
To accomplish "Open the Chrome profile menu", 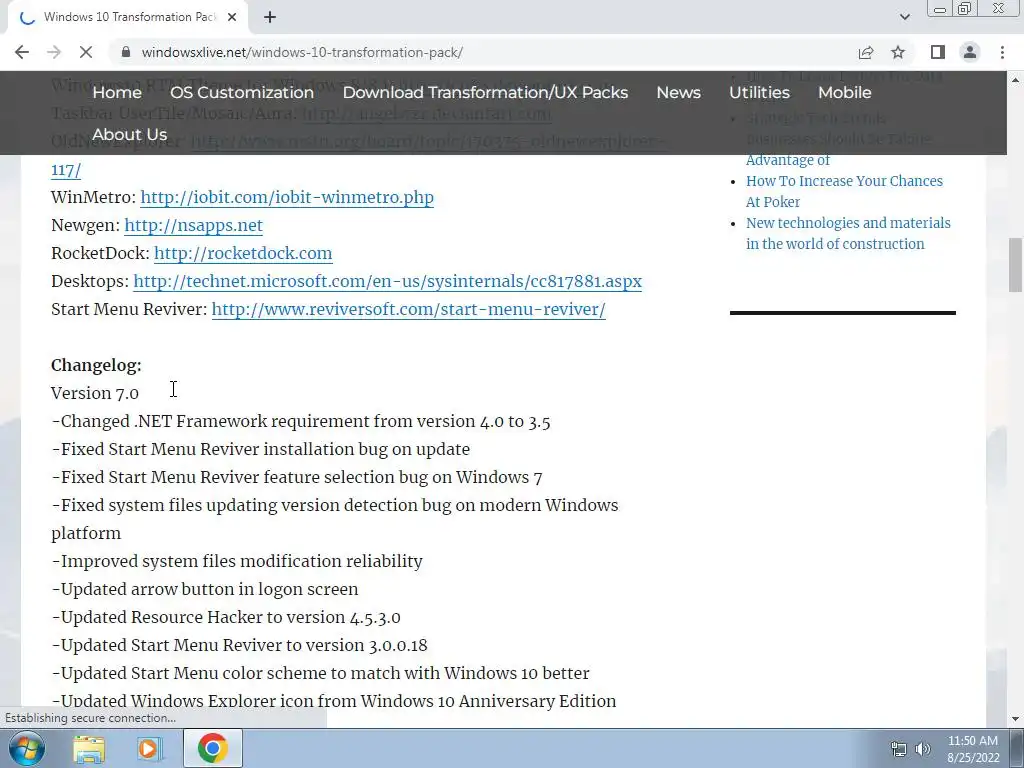I will click(970, 52).
